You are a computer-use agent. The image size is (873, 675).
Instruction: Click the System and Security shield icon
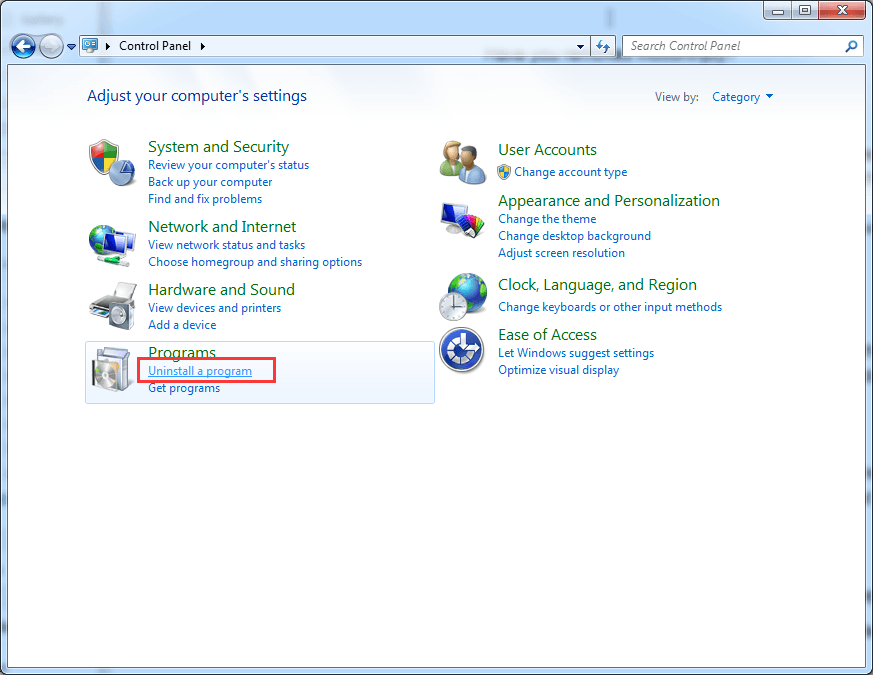[x=112, y=163]
